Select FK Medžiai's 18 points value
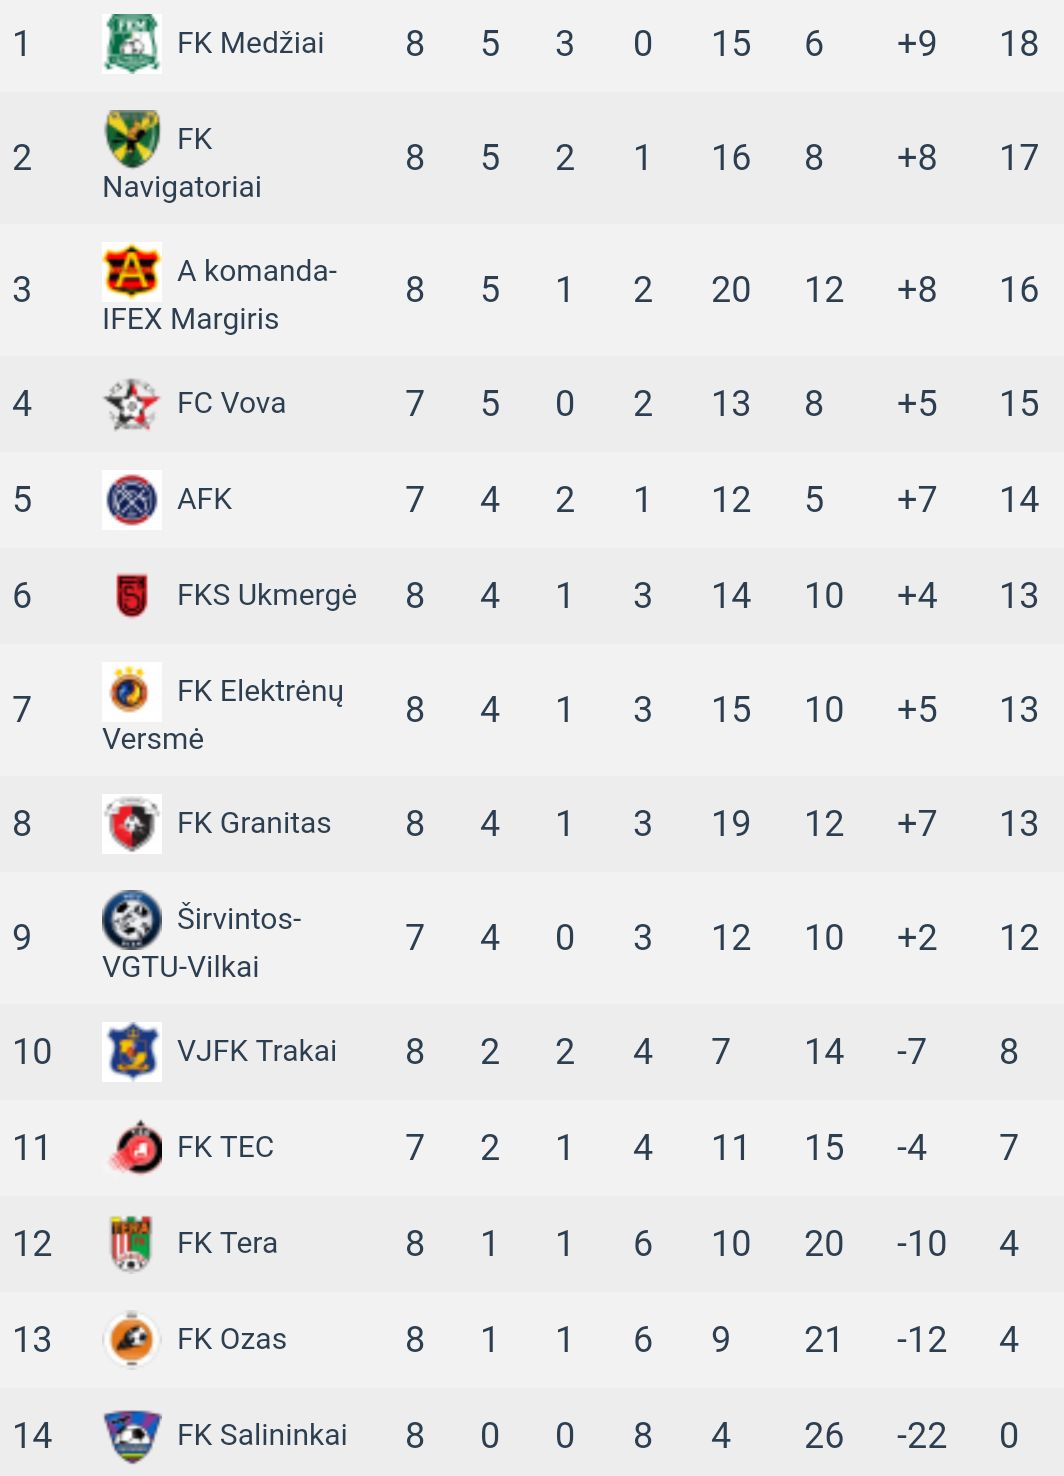The image size is (1064, 1476). 1019,43
